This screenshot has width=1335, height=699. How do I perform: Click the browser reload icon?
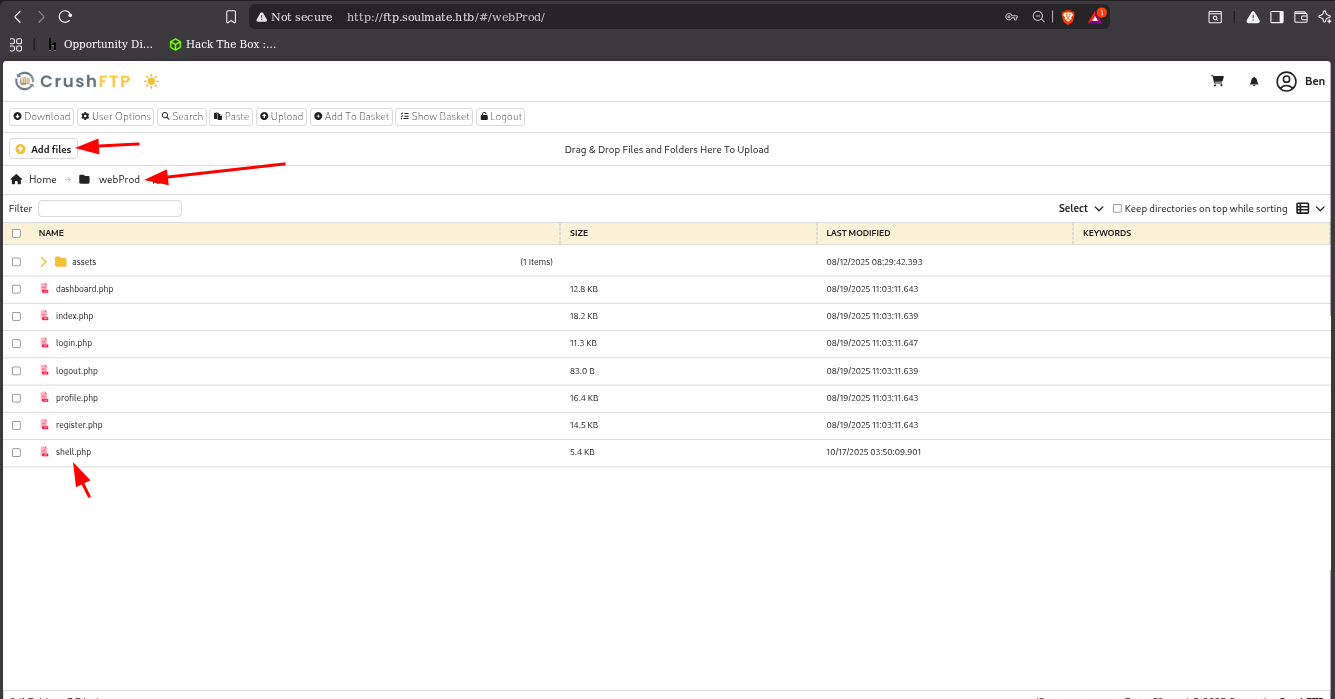coord(65,17)
